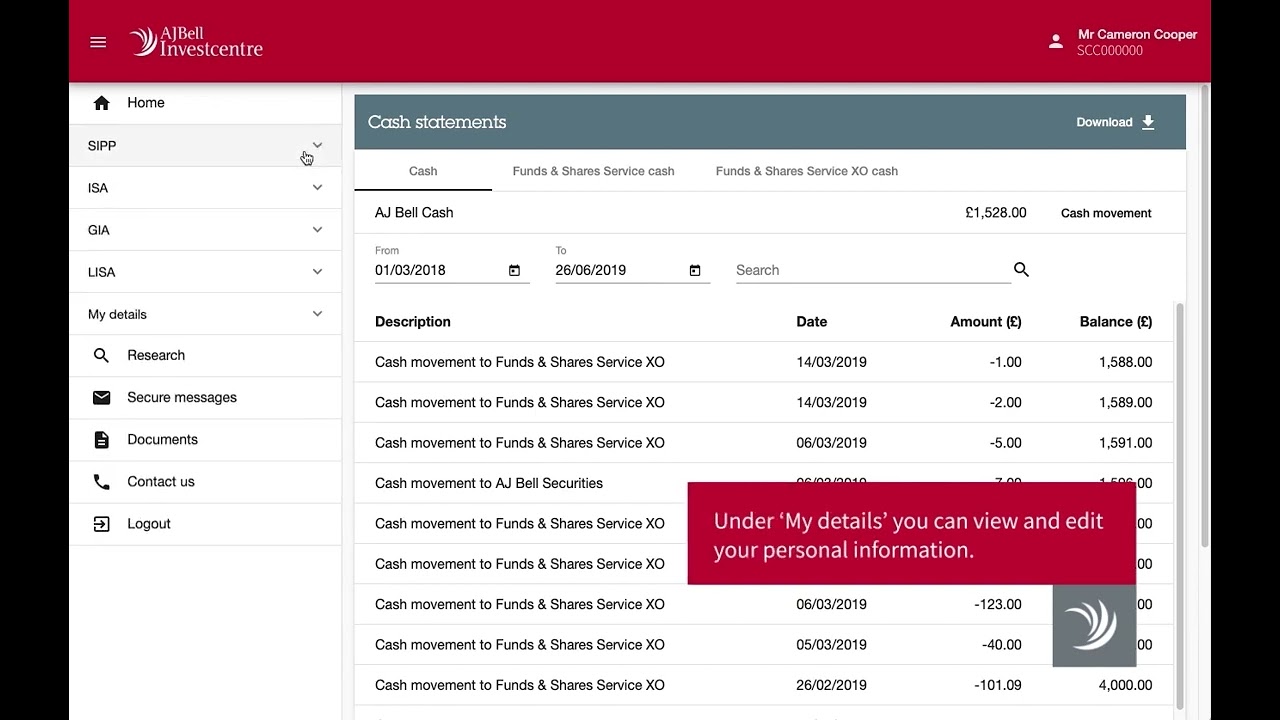Click the AJ Bell Cash heading
The height and width of the screenshot is (720, 1280).
coord(414,212)
